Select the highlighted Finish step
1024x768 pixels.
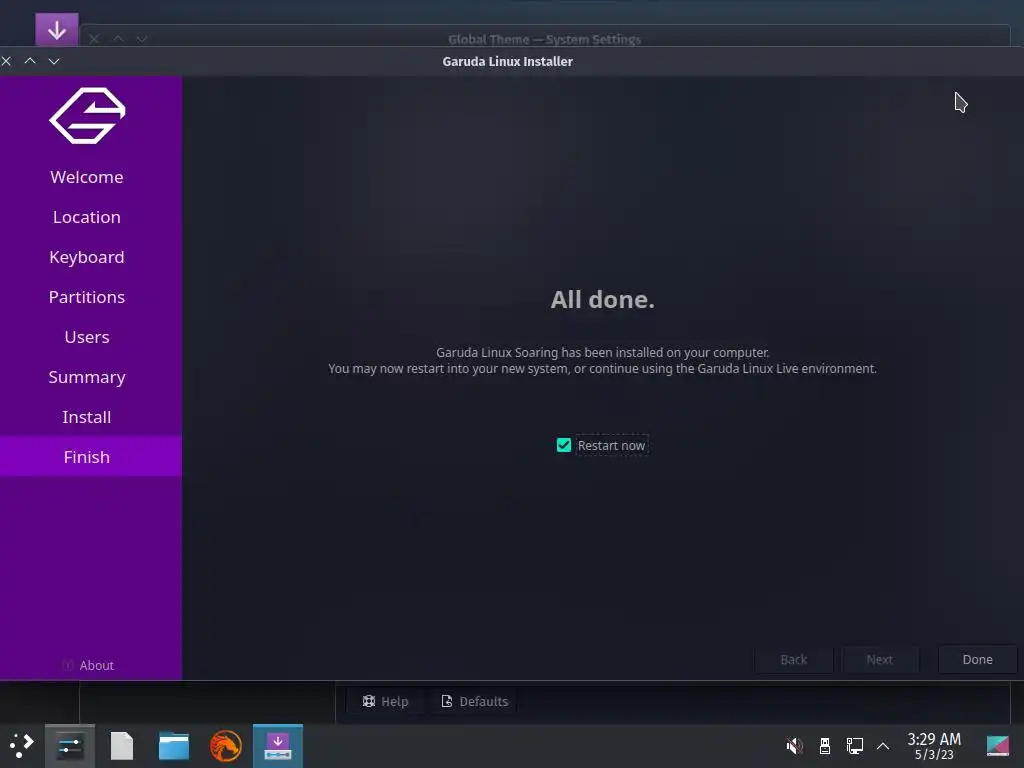87,456
